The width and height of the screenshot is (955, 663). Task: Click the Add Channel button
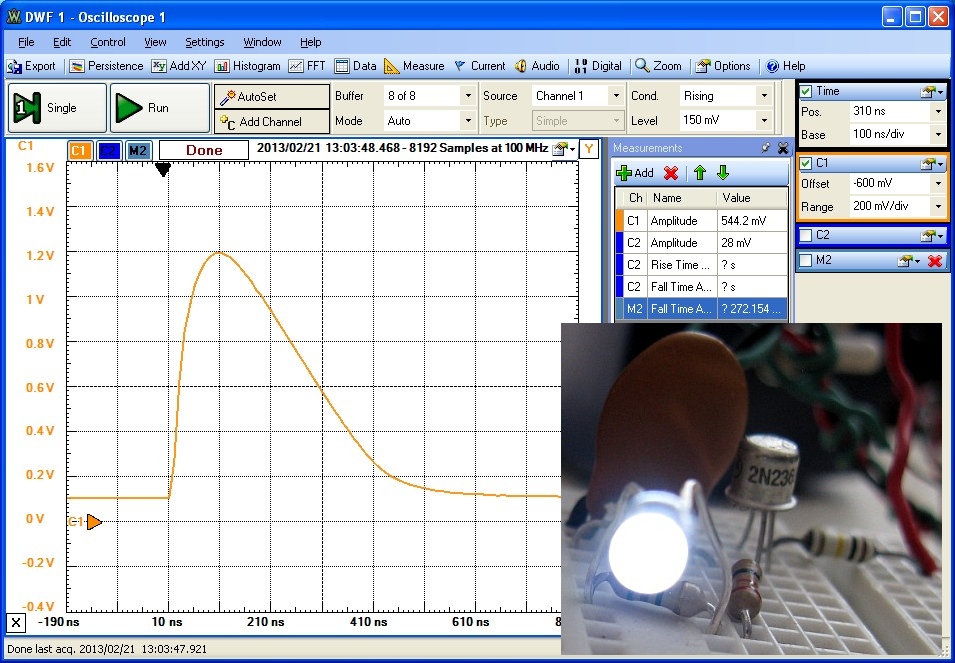[x=271, y=121]
